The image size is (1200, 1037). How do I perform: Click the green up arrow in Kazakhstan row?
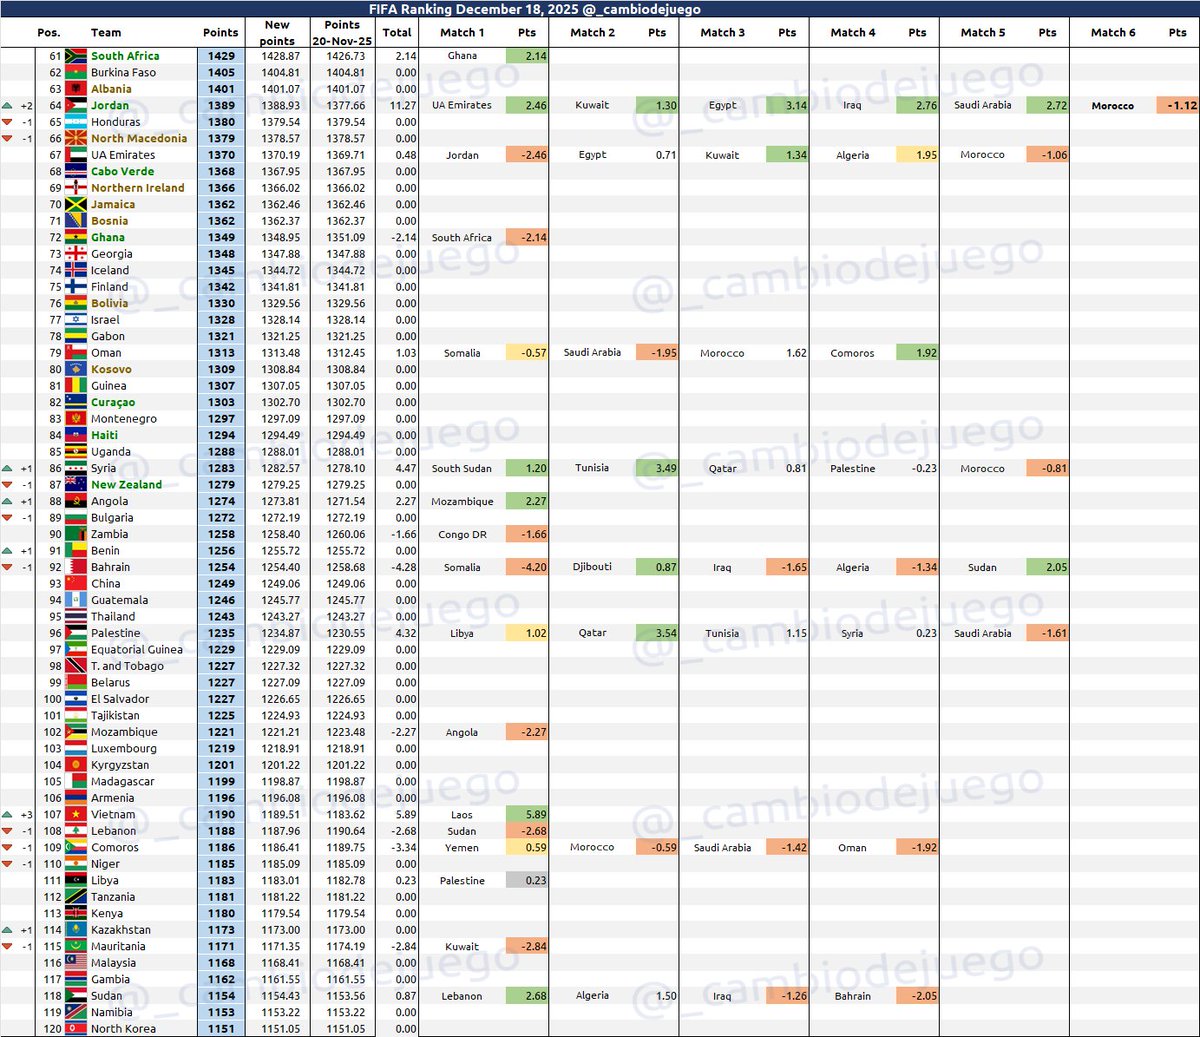(8, 930)
